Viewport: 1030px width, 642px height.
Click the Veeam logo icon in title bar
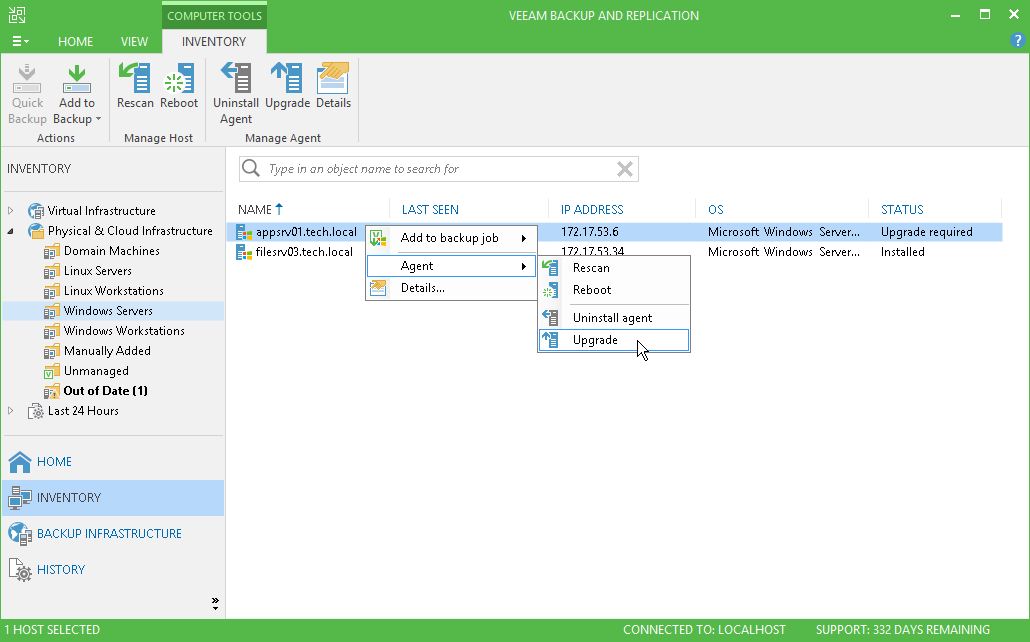coord(17,15)
